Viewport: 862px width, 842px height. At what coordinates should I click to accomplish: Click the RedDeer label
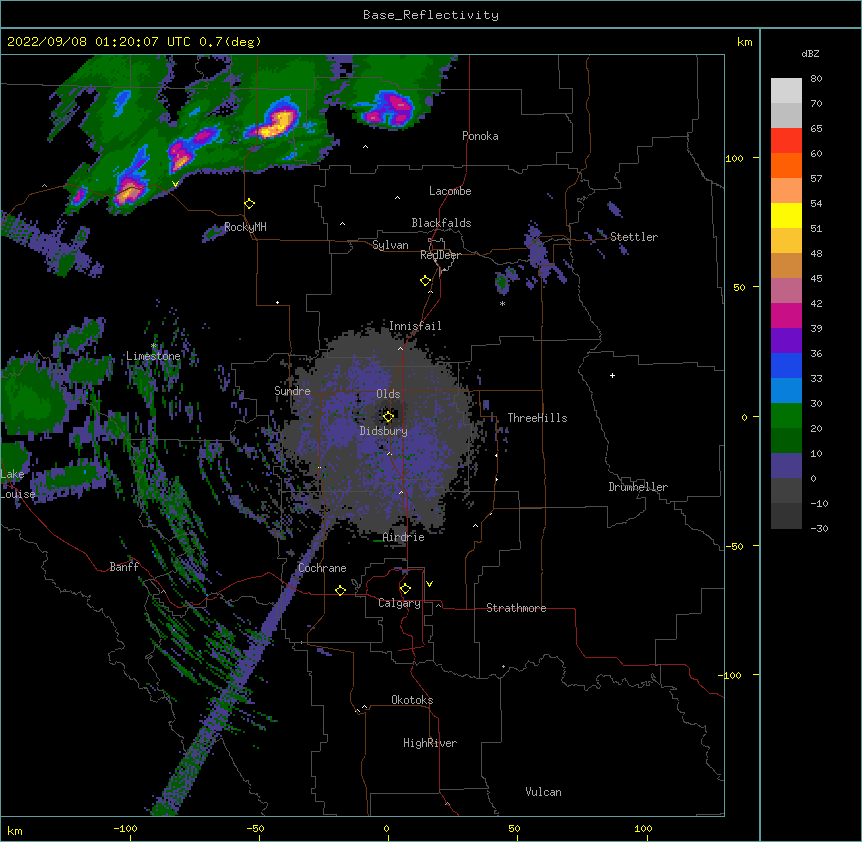click(x=440, y=255)
